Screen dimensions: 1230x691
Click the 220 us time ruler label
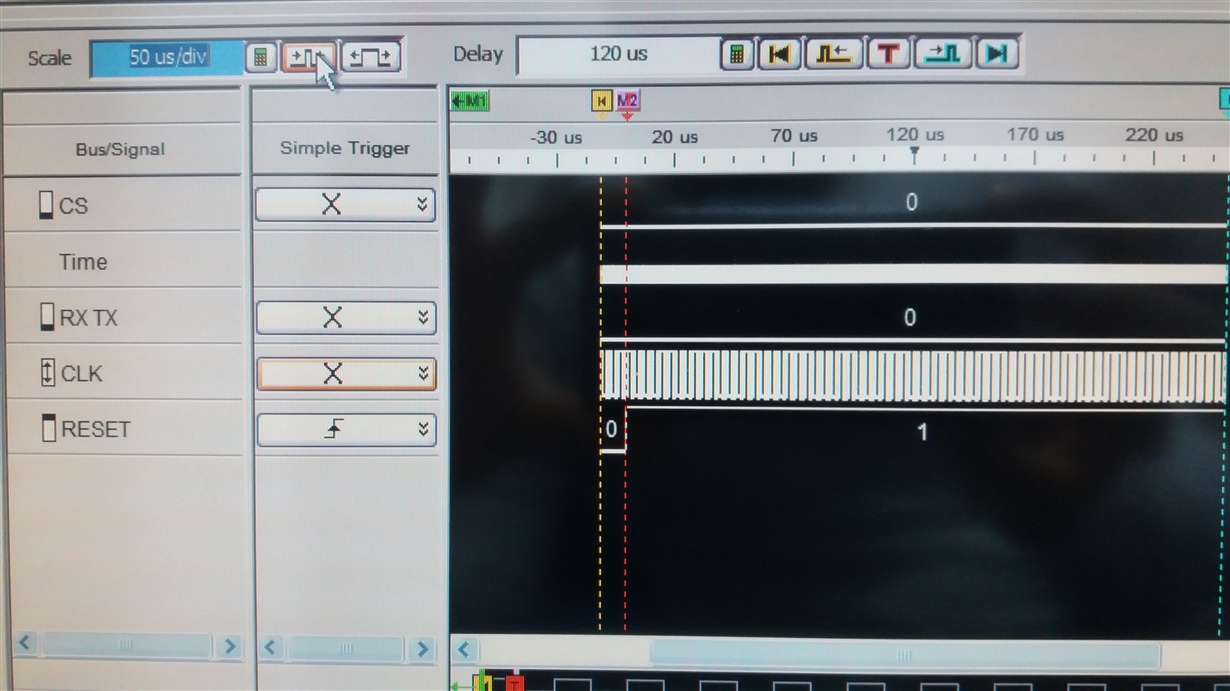point(1154,134)
